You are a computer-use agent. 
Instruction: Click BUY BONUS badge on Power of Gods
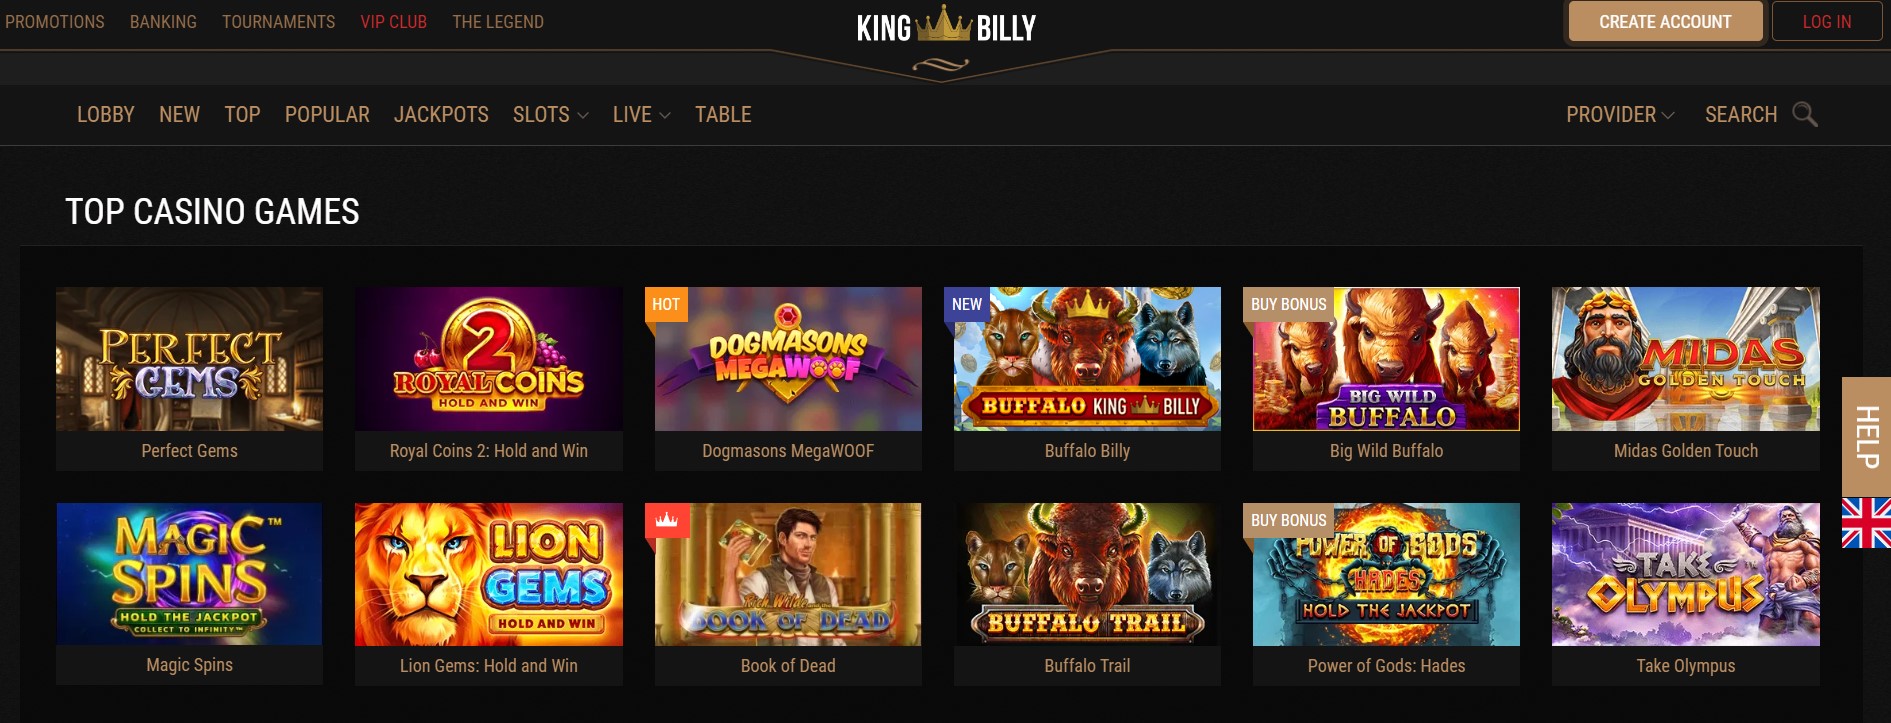(x=1288, y=520)
